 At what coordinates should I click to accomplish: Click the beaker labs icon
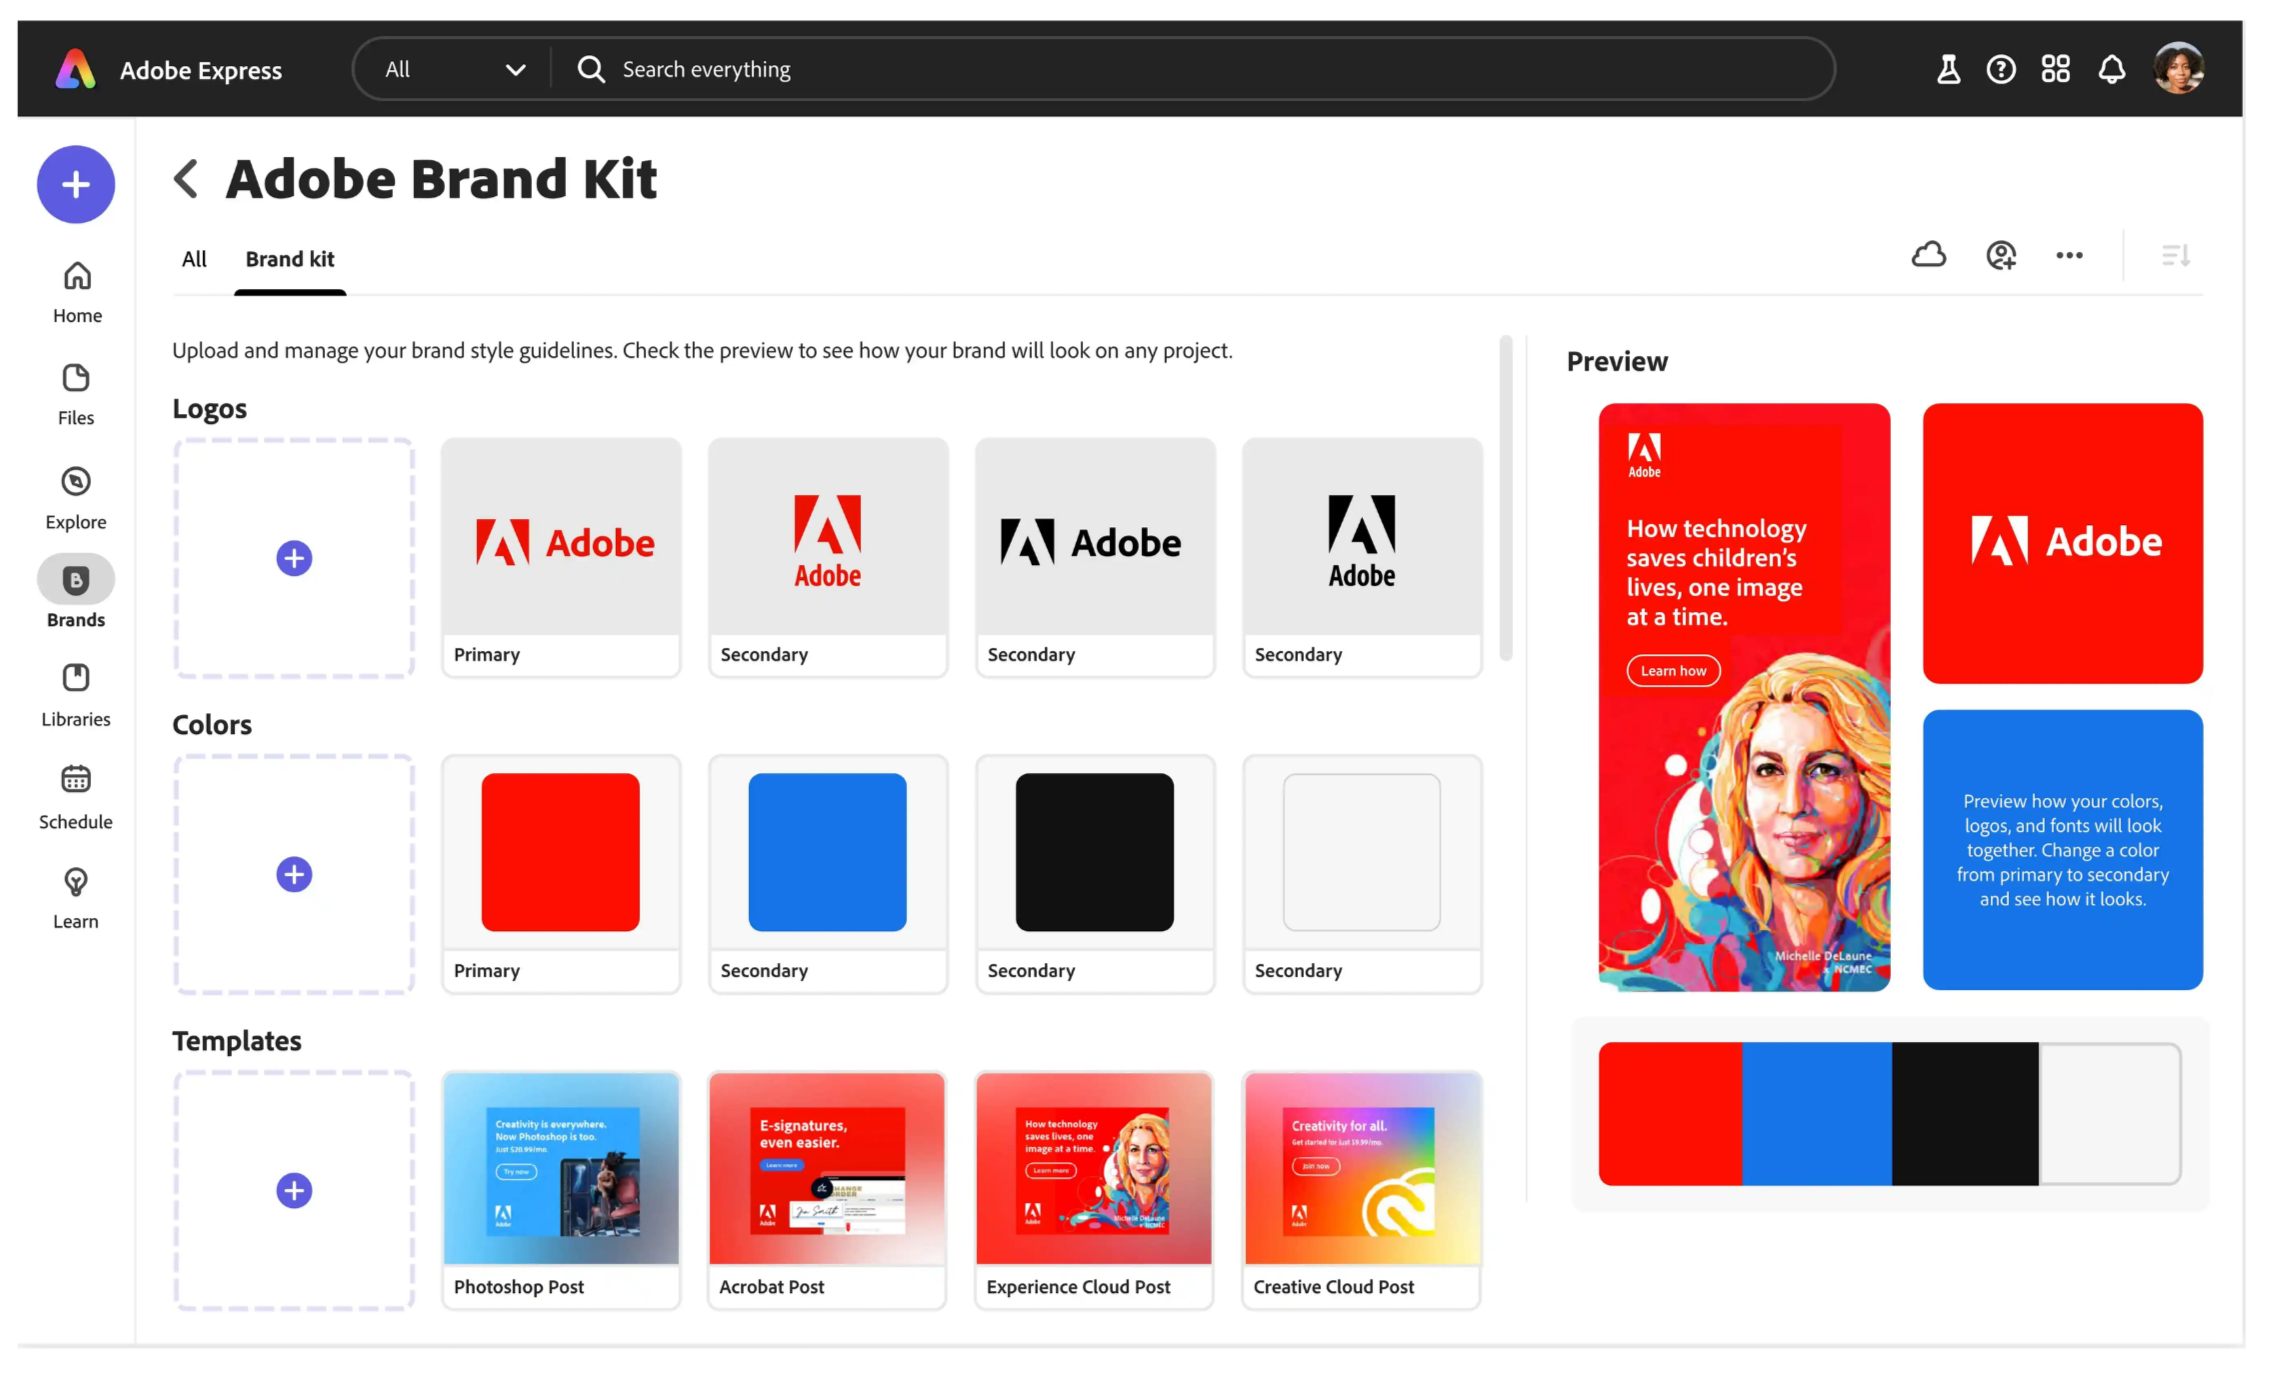tap(1947, 69)
